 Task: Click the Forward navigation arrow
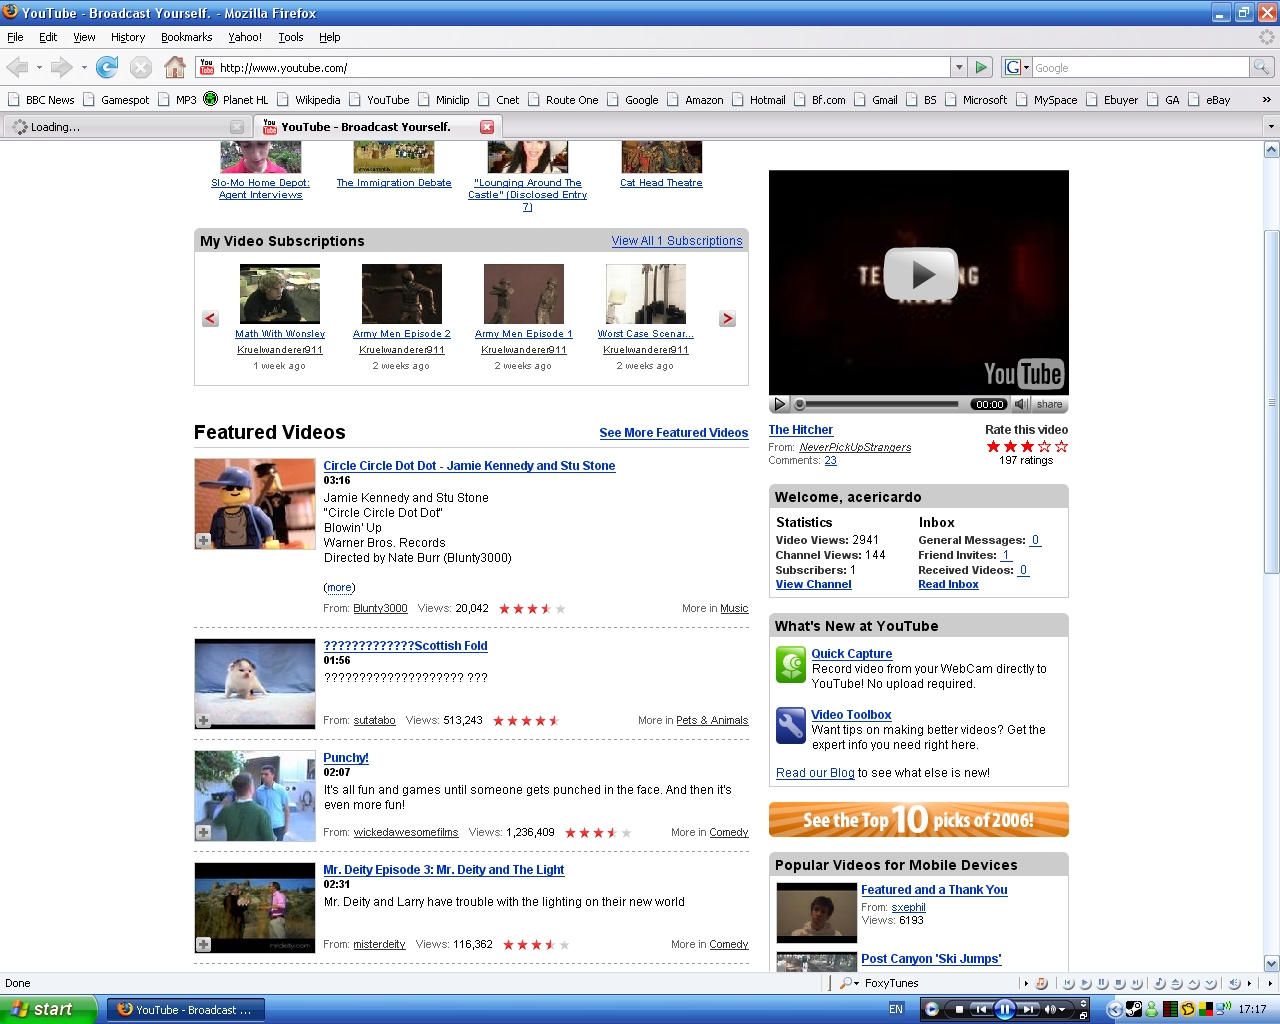(x=61, y=67)
